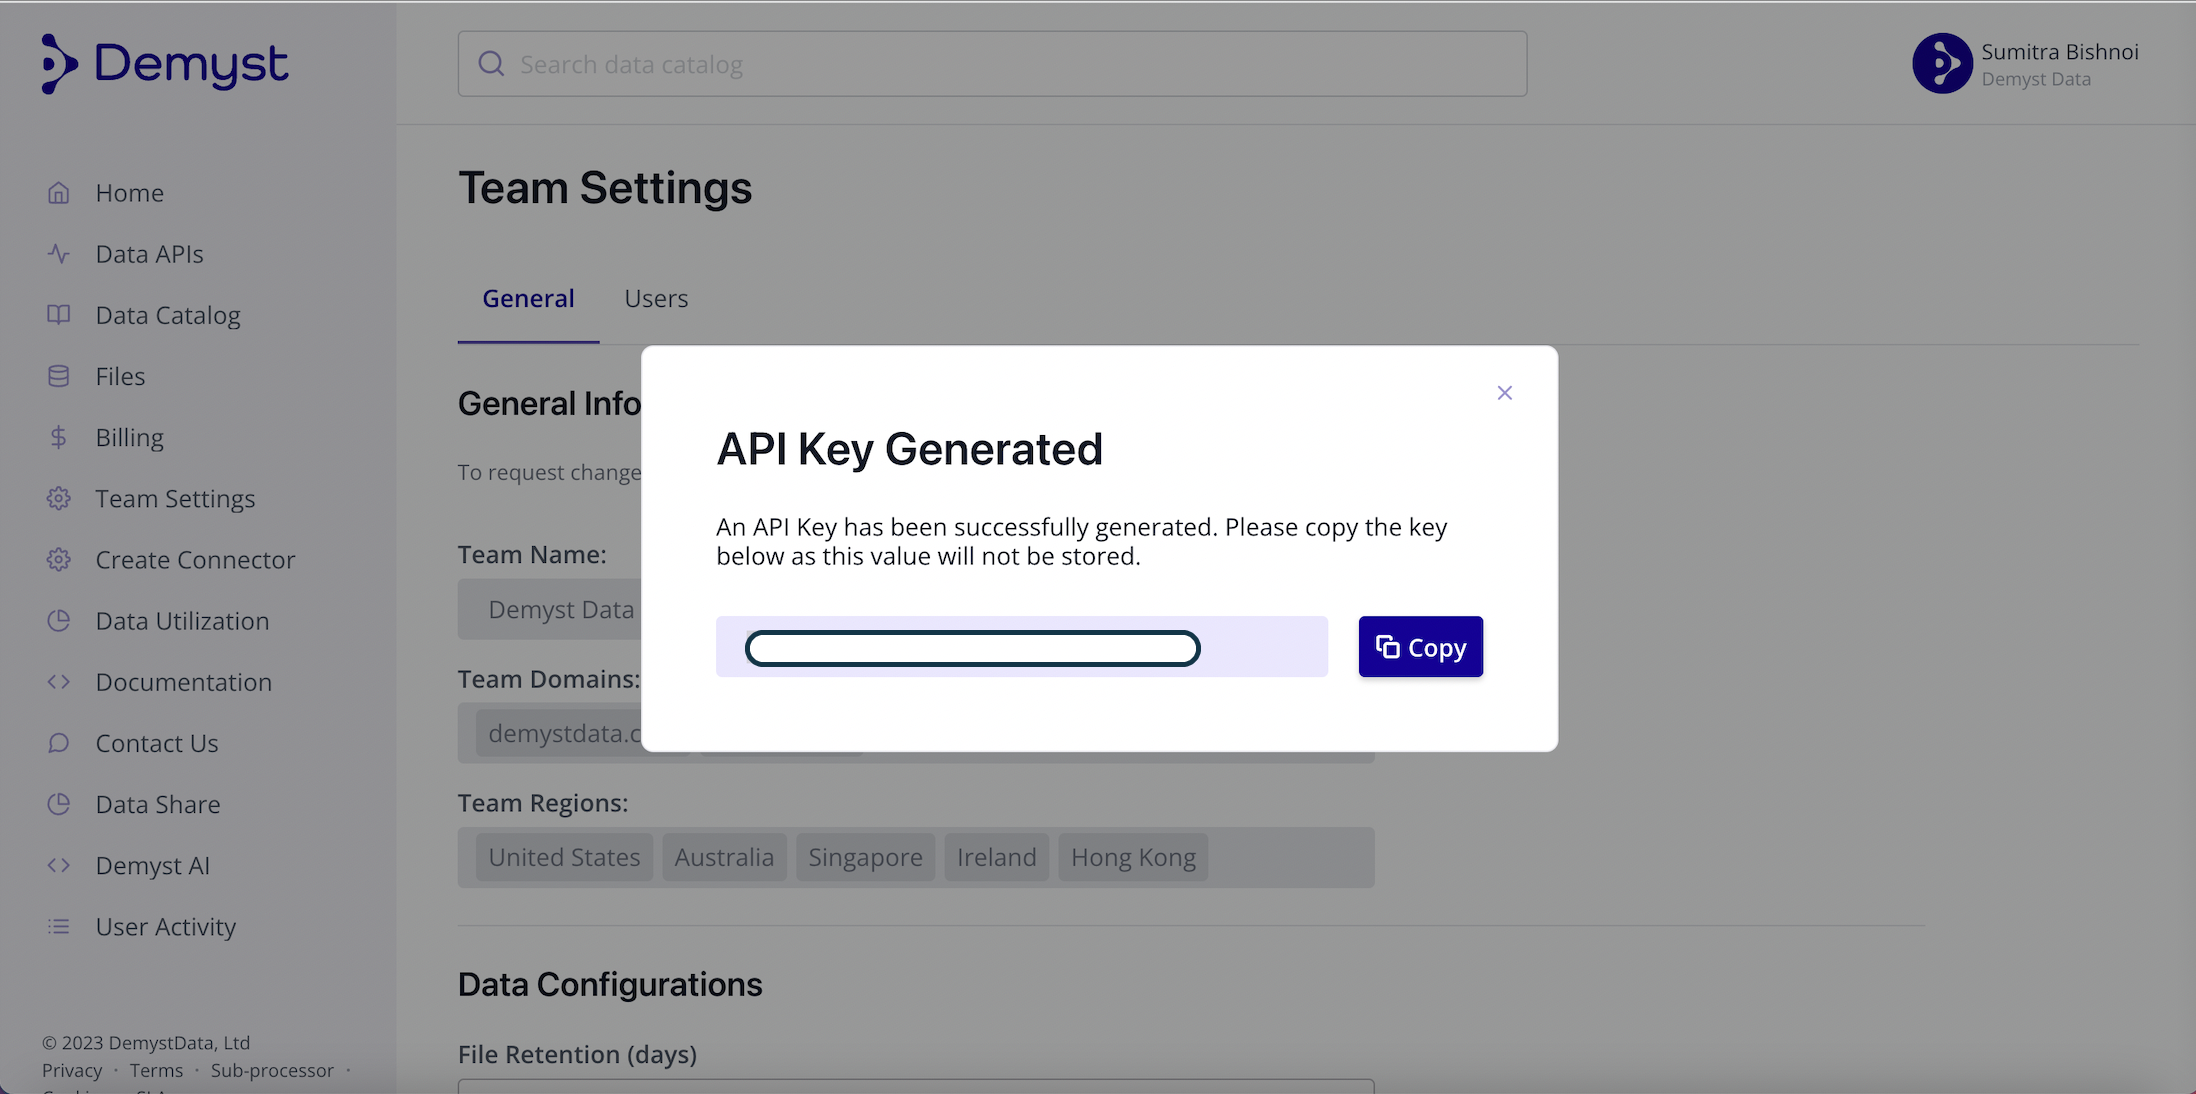This screenshot has width=2196, height=1094.
Task: Go to Demyst AI menu item
Action: [x=152, y=866]
